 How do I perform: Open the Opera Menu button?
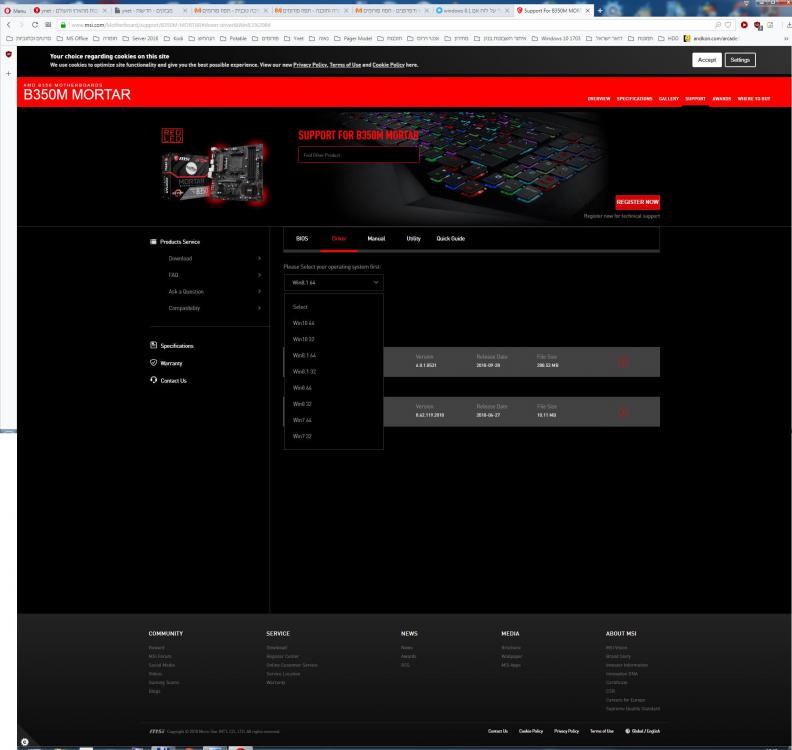coord(15,10)
